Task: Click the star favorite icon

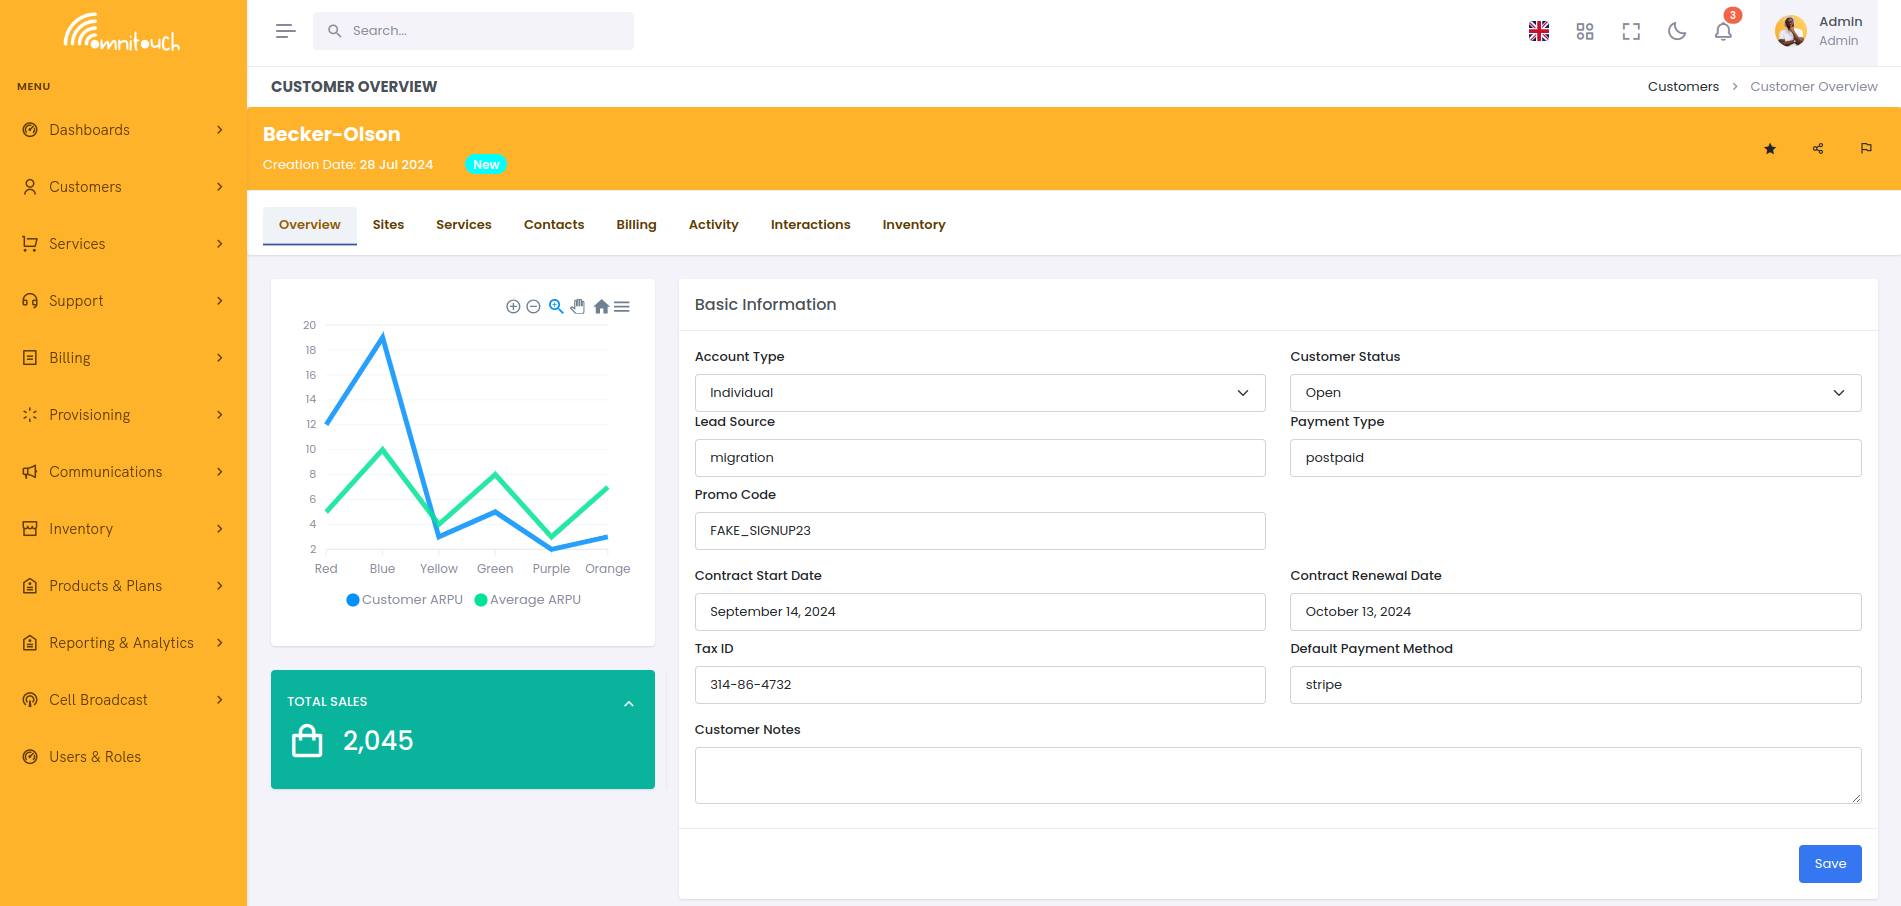Action: pyautogui.click(x=1769, y=149)
